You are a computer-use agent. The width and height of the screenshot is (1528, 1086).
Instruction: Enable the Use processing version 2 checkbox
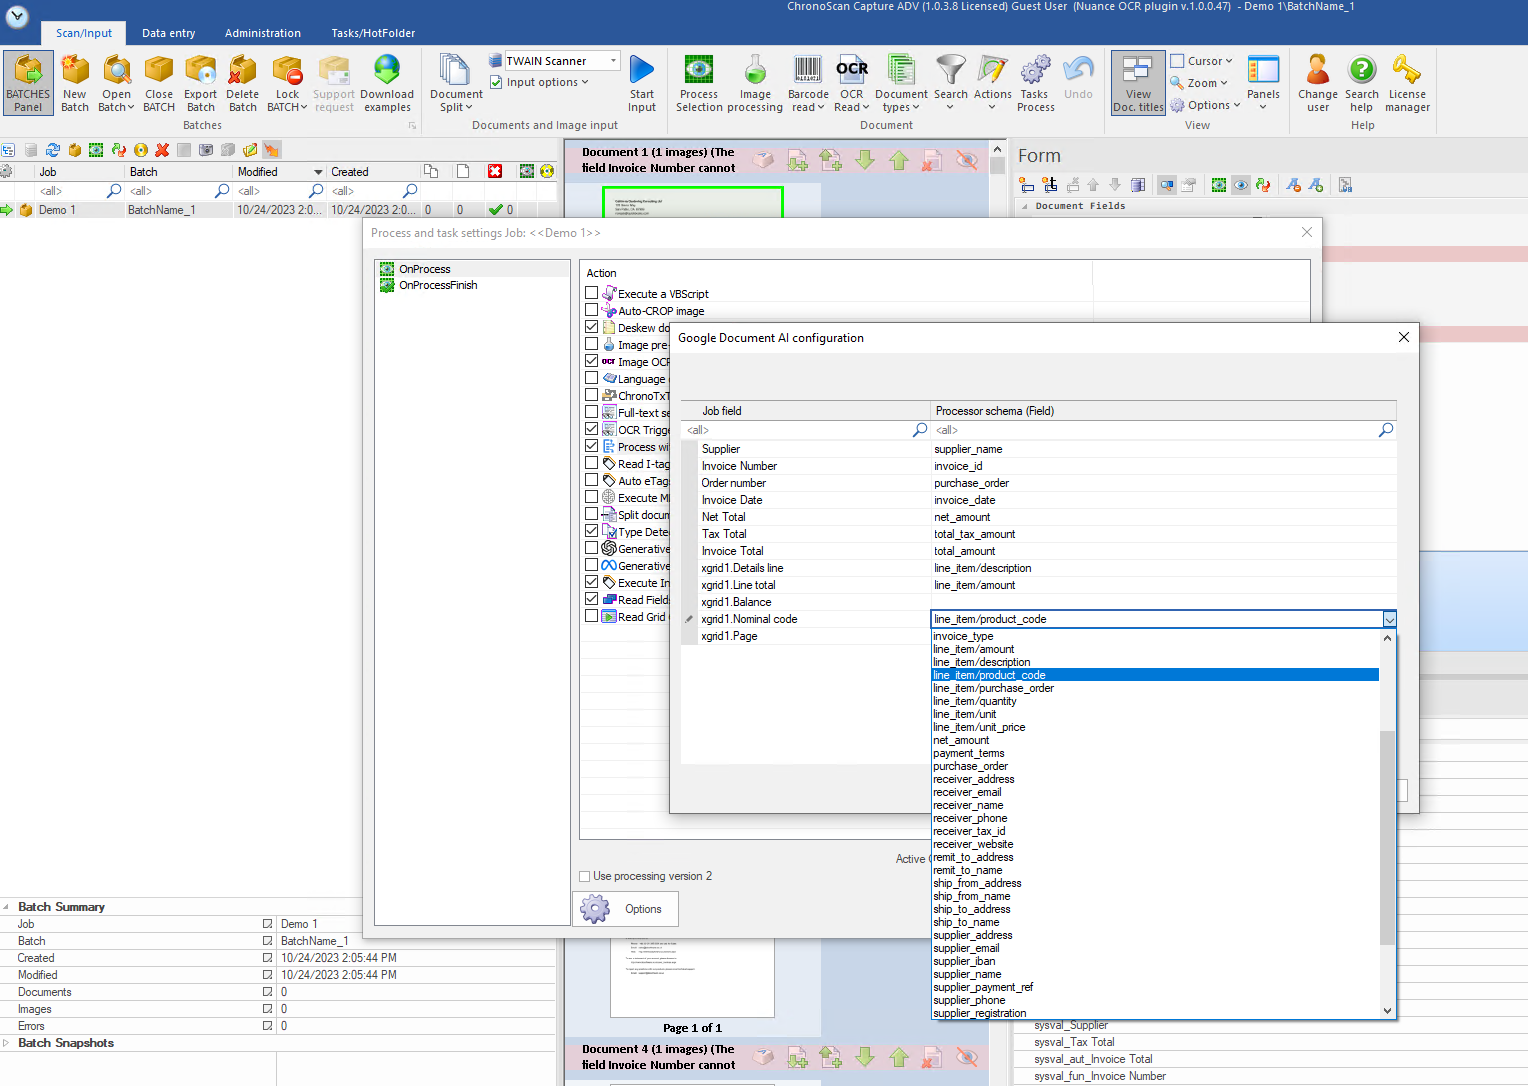[585, 877]
